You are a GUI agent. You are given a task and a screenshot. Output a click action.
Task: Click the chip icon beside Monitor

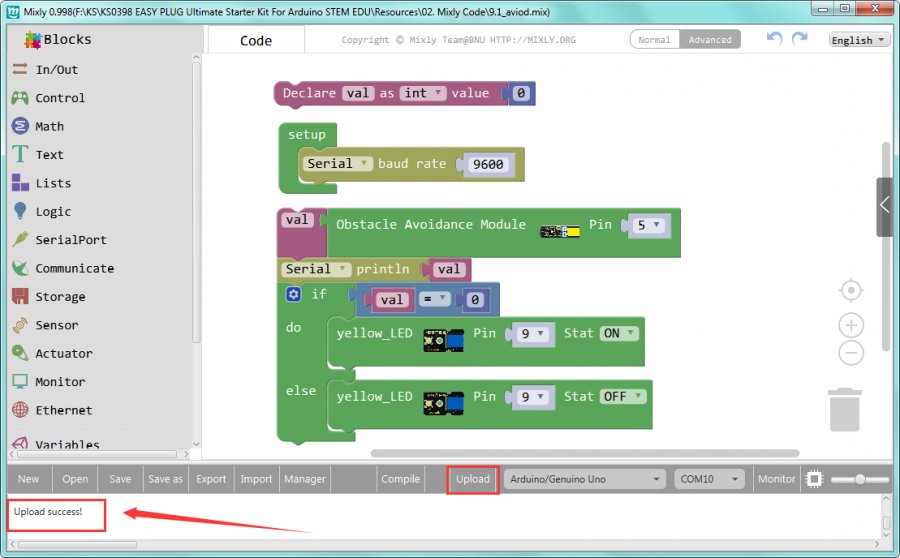point(814,479)
